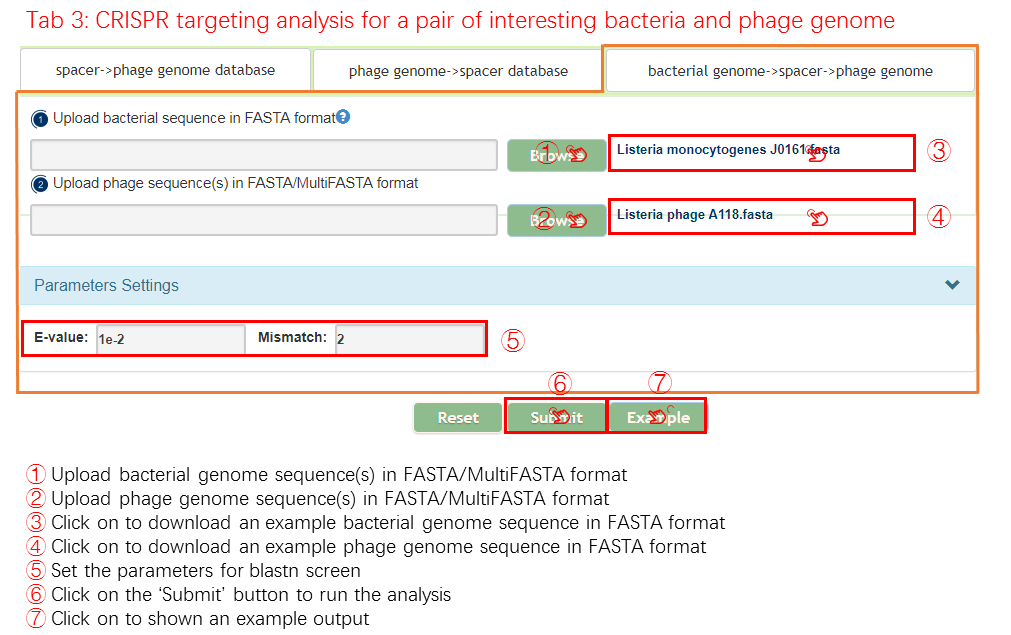The height and width of the screenshot is (635, 1011).
Task: Focus the E-value input box
Action: tap(168, 339)
